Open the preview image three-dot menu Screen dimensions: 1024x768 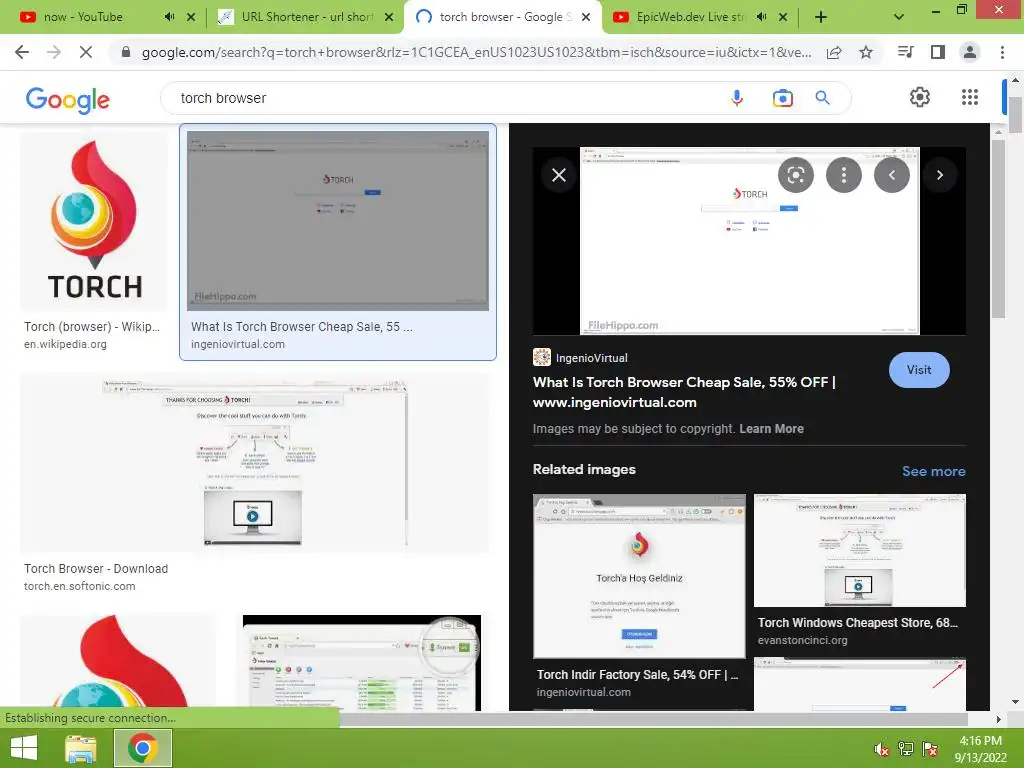point(844,175)
